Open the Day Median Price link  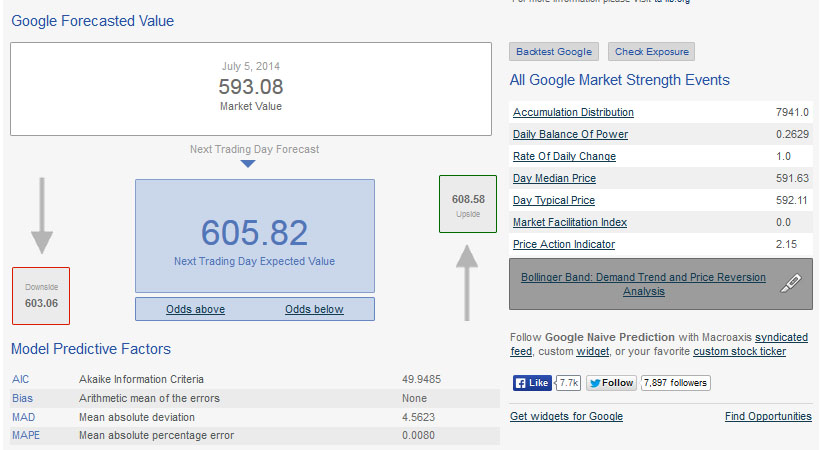pos(554,179)
